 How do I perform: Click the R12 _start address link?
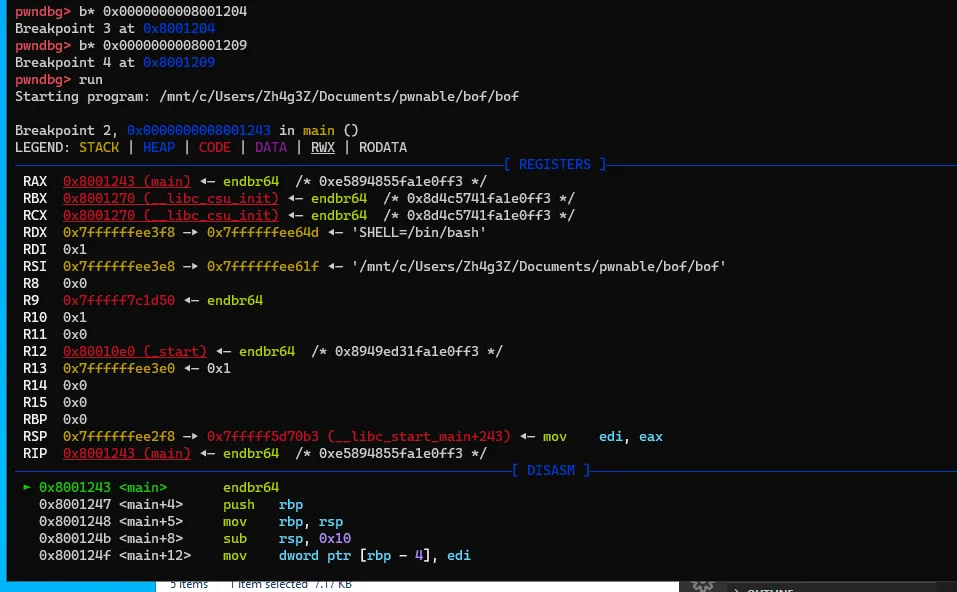134,351
